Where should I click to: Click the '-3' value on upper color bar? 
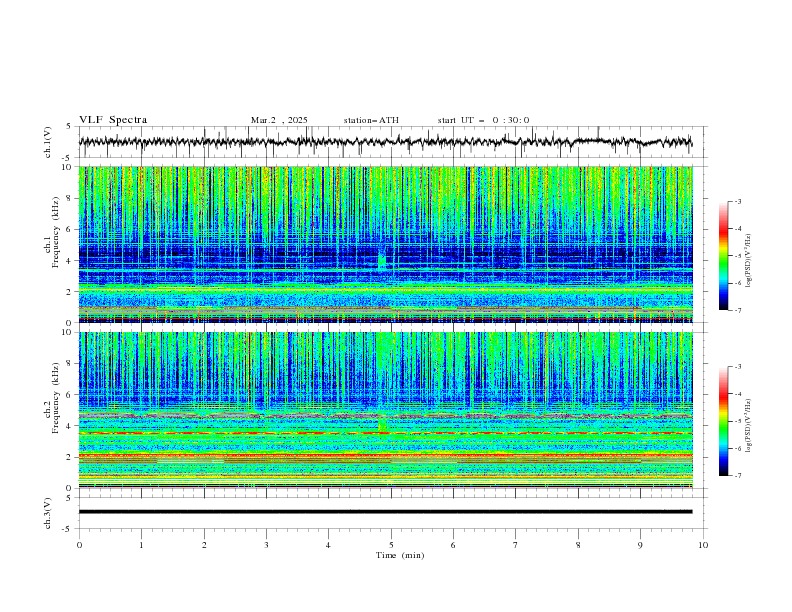click(x=737, y=201)
